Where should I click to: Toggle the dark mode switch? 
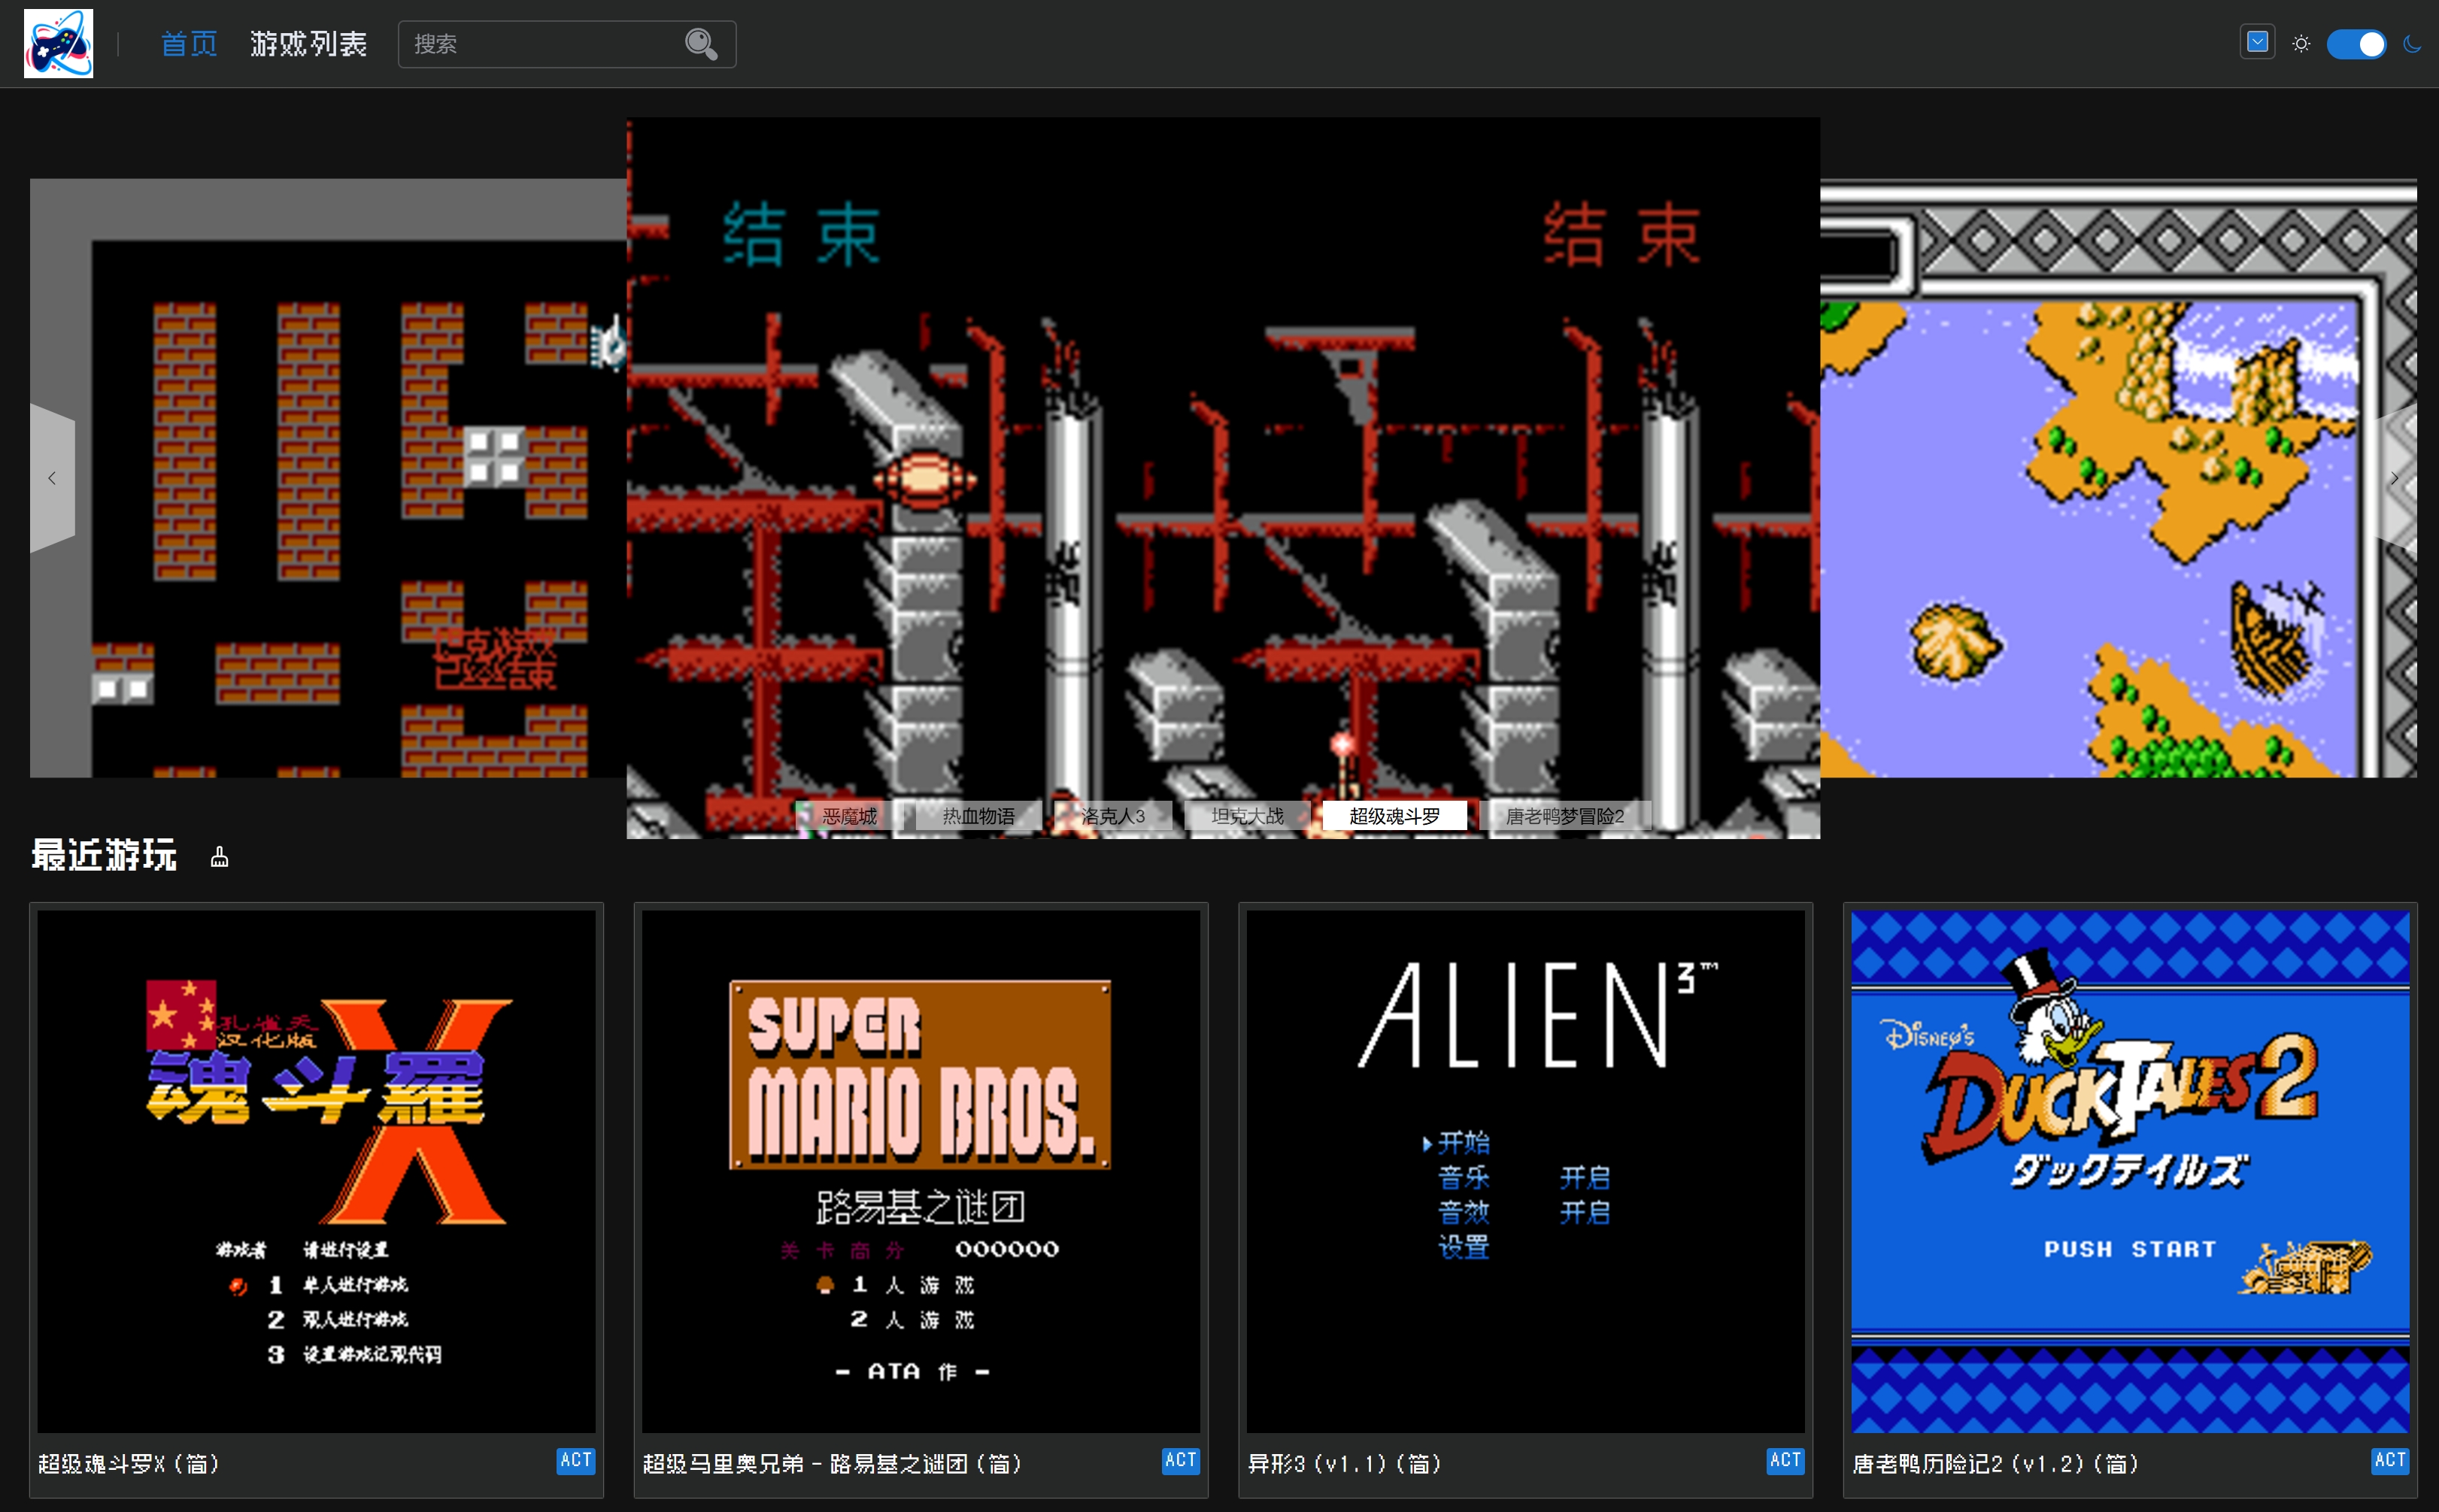(x=2356, y=44)
